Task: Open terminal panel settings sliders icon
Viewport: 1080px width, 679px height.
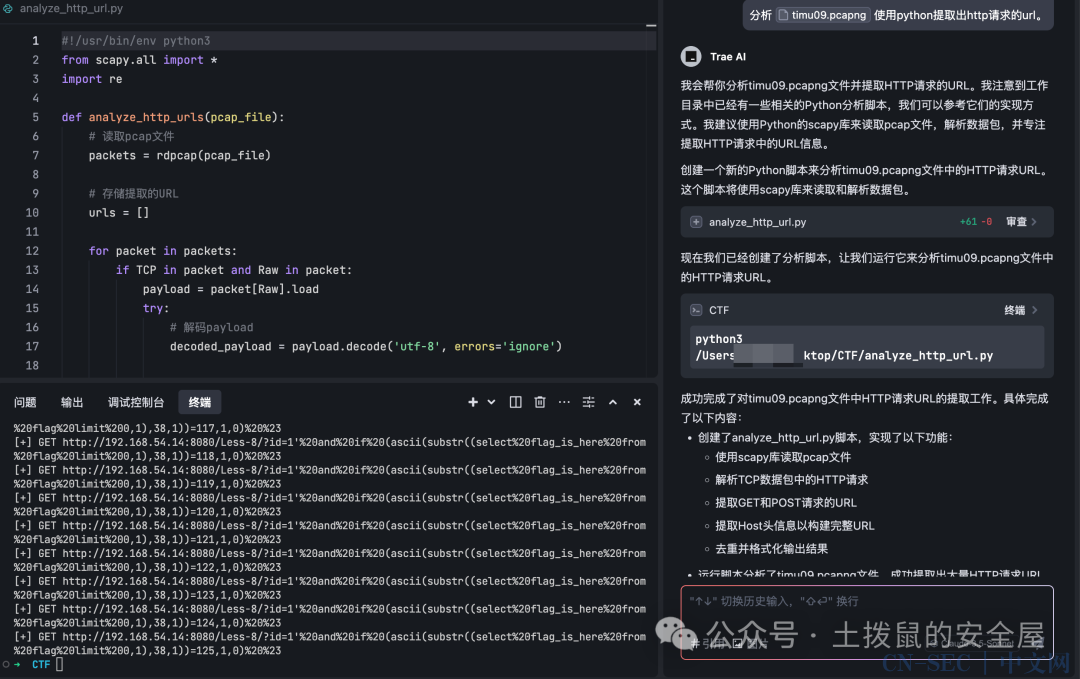Action: pyautogui.click(x=588, y=402)
